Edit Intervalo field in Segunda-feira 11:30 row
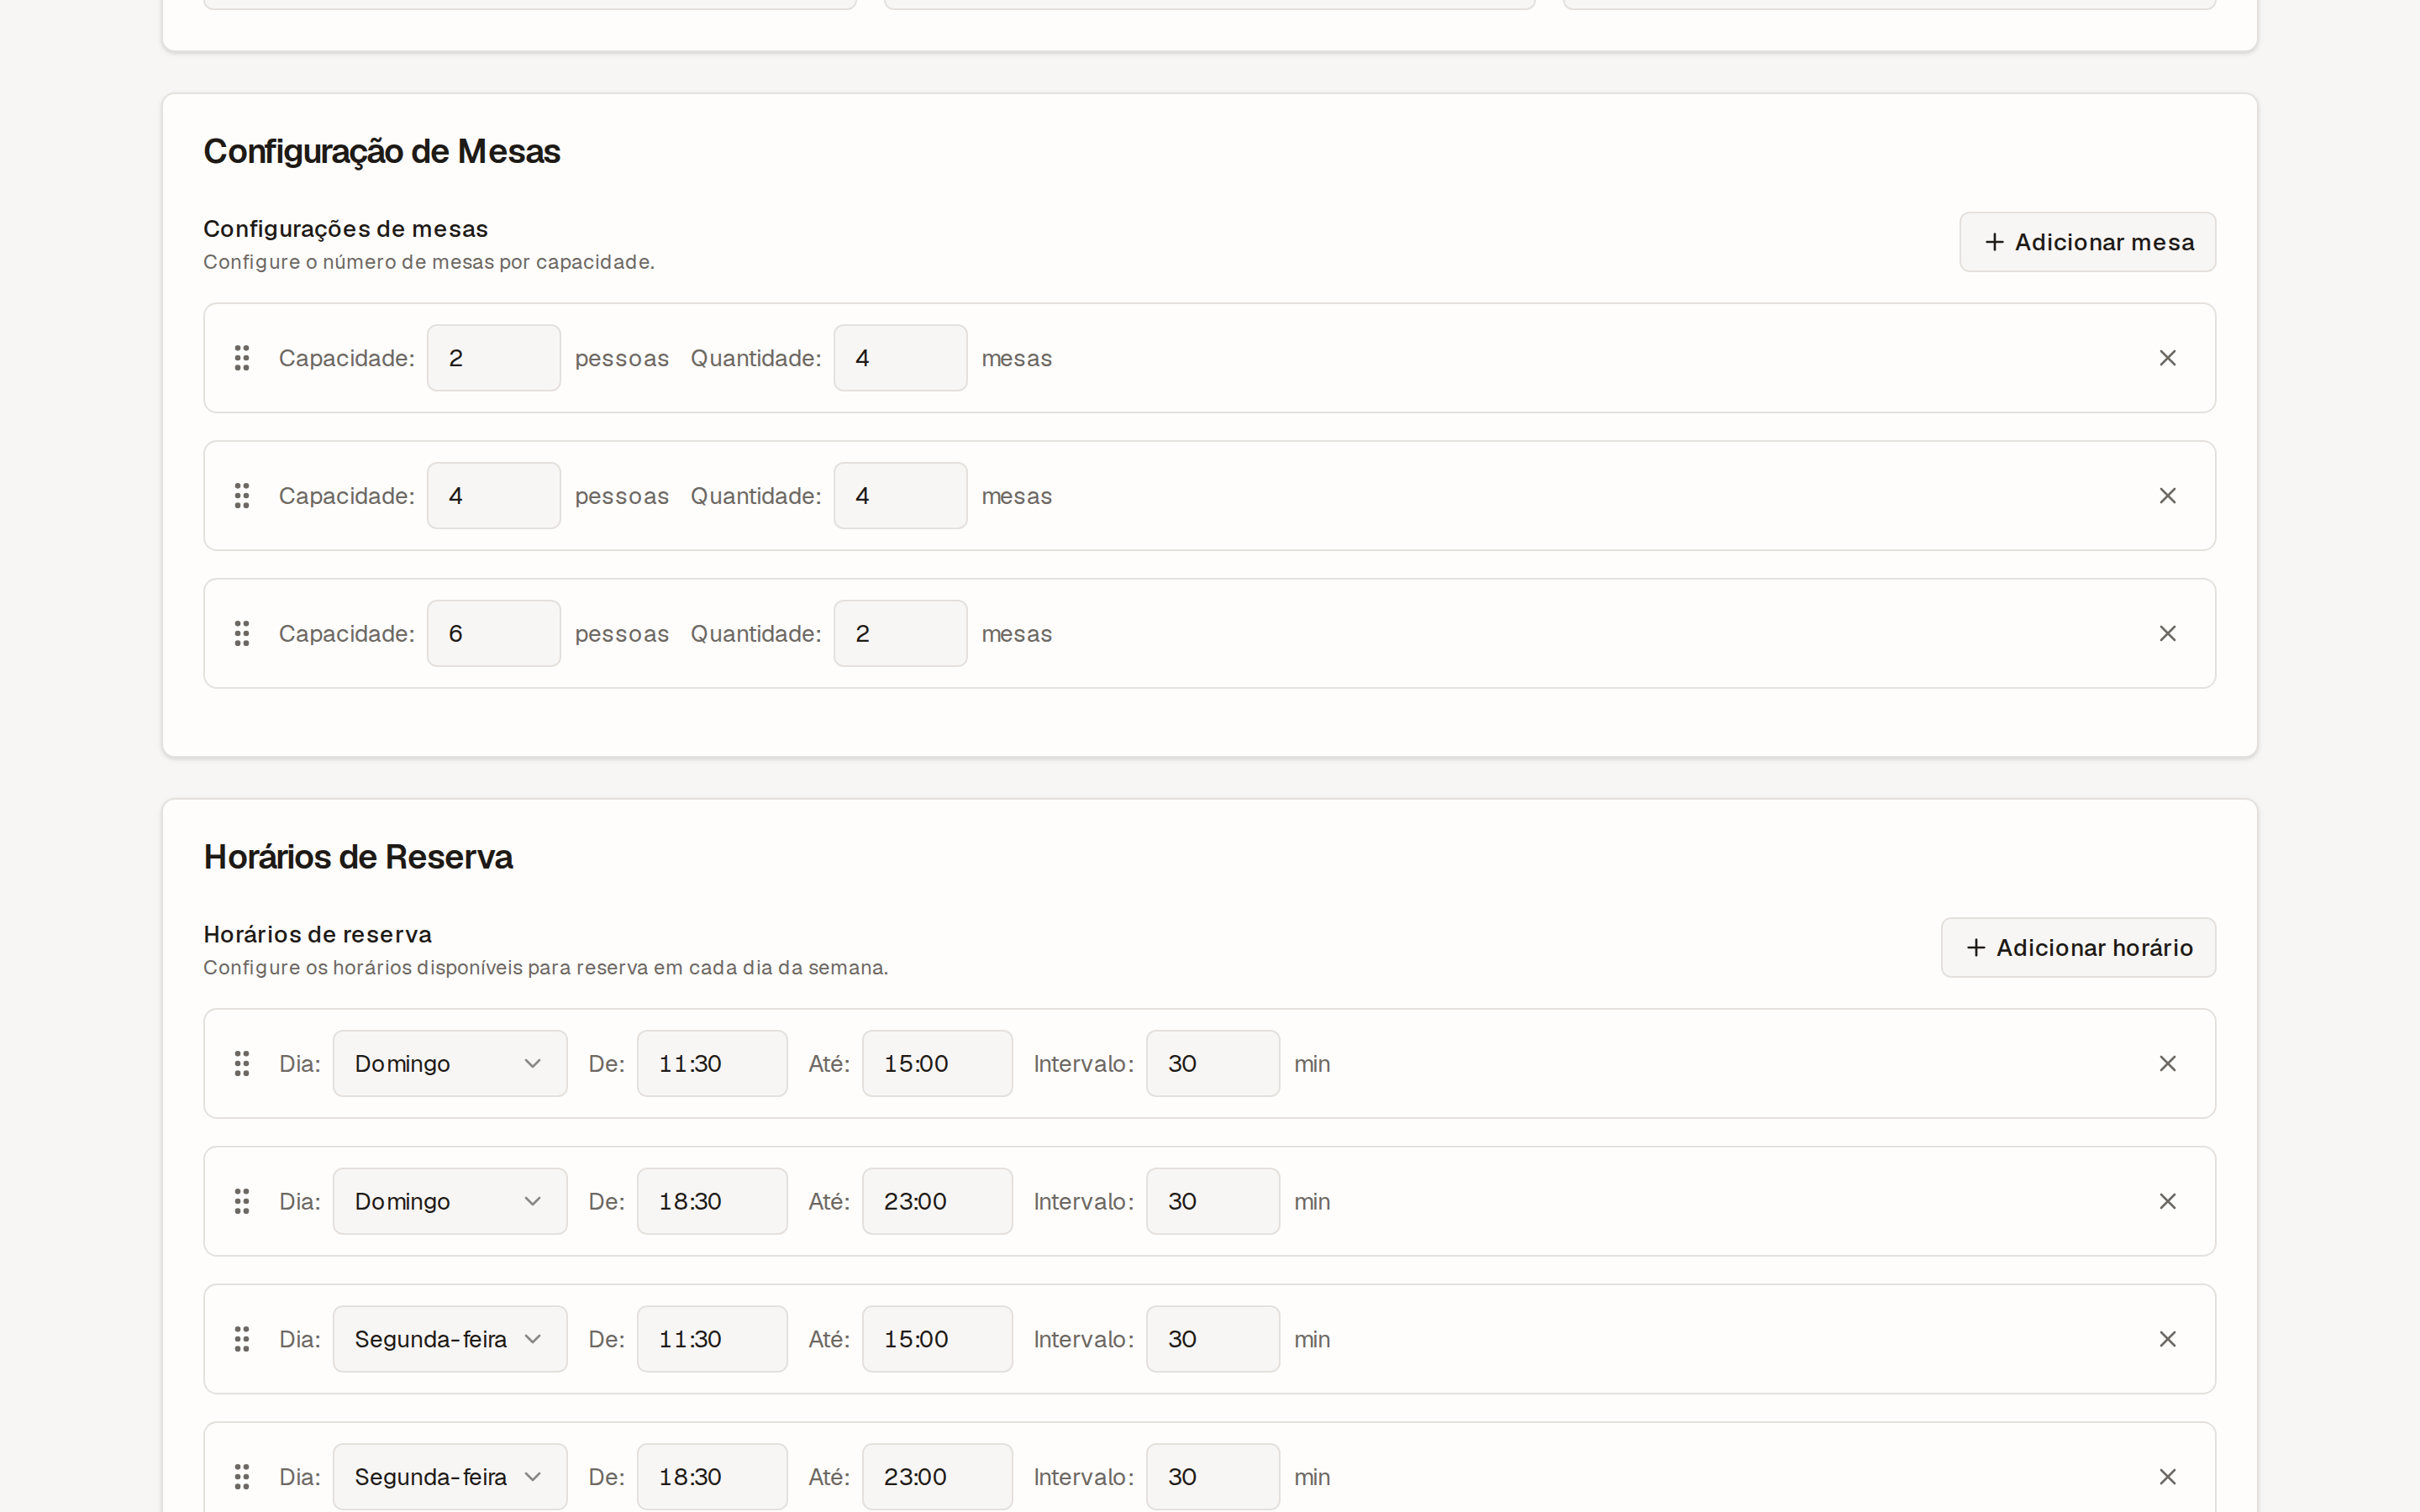 click(x=1213, y=1340)
